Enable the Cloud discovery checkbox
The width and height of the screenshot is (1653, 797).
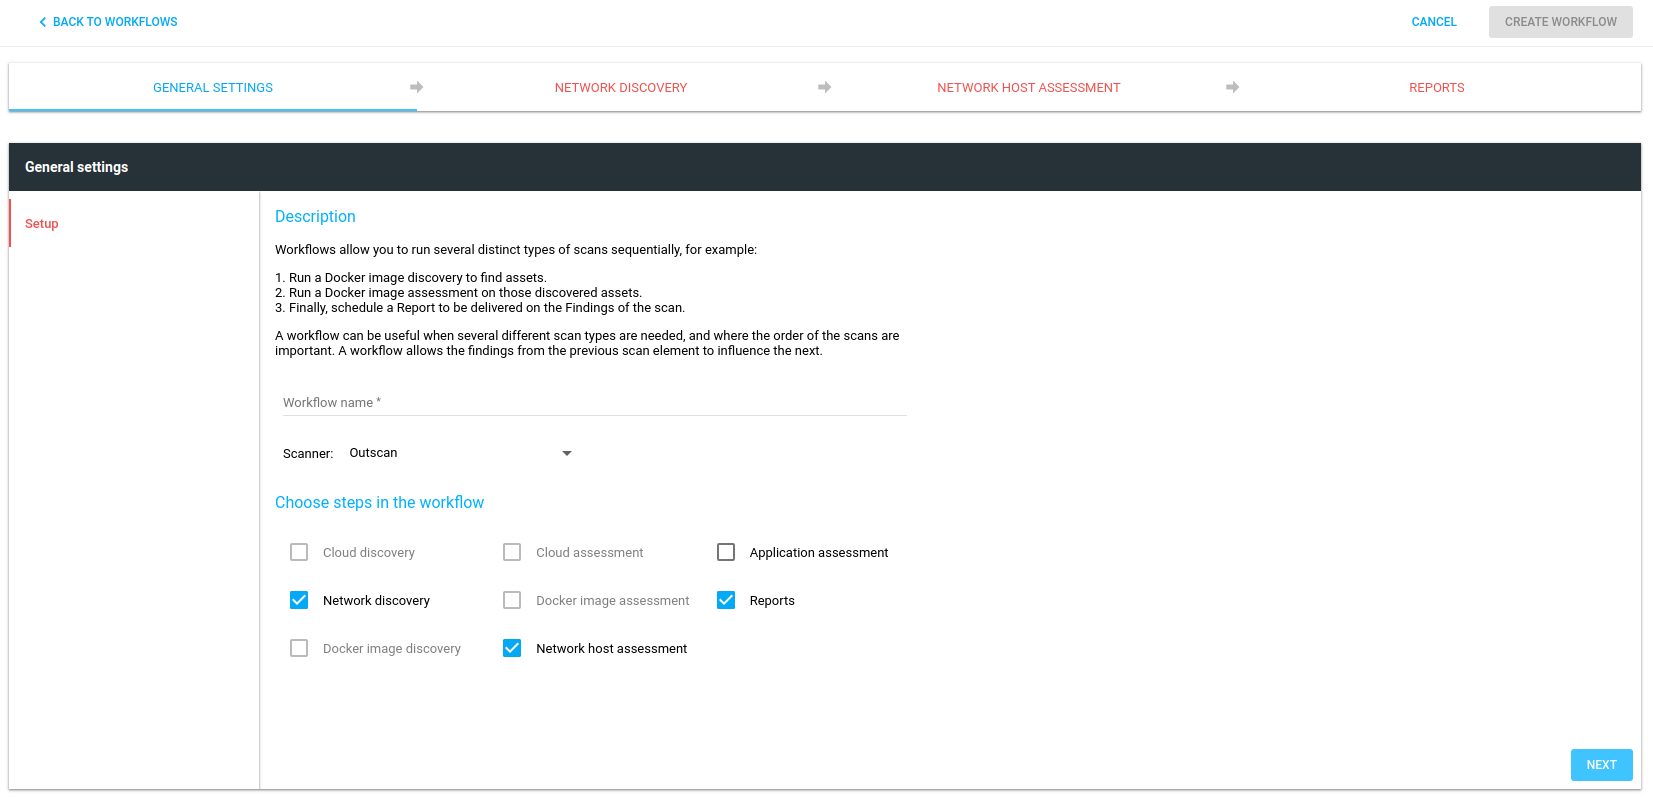[x=299, y=552]
